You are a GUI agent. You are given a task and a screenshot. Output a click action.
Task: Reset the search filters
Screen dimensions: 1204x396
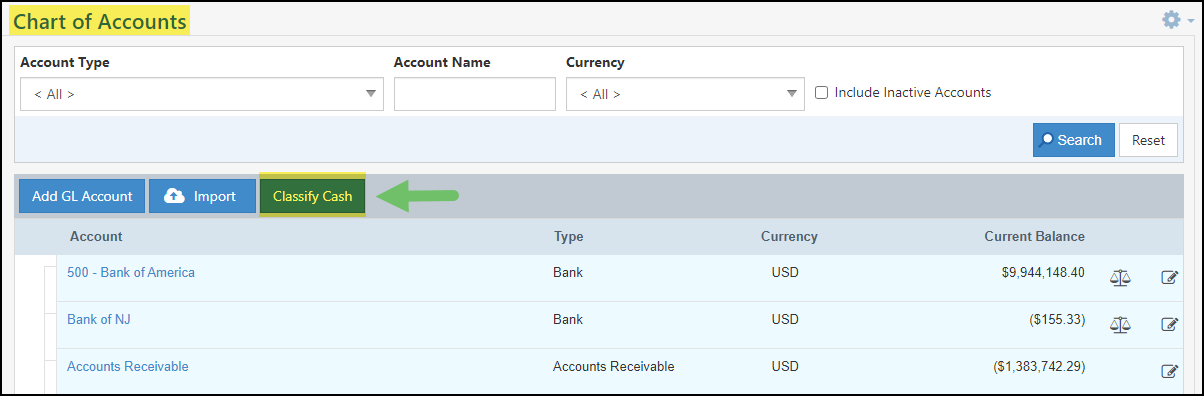coord(1148,140)
